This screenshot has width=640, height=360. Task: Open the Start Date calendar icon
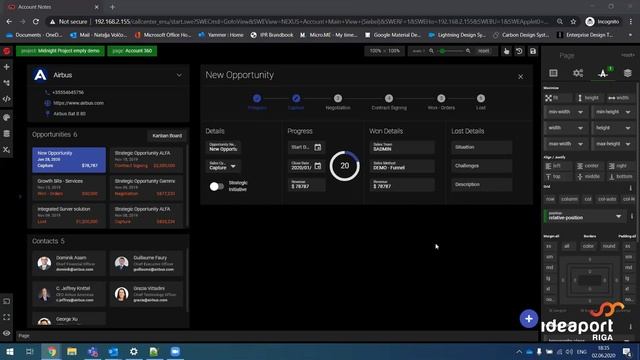pyautogui.click(x=318, y=147)
